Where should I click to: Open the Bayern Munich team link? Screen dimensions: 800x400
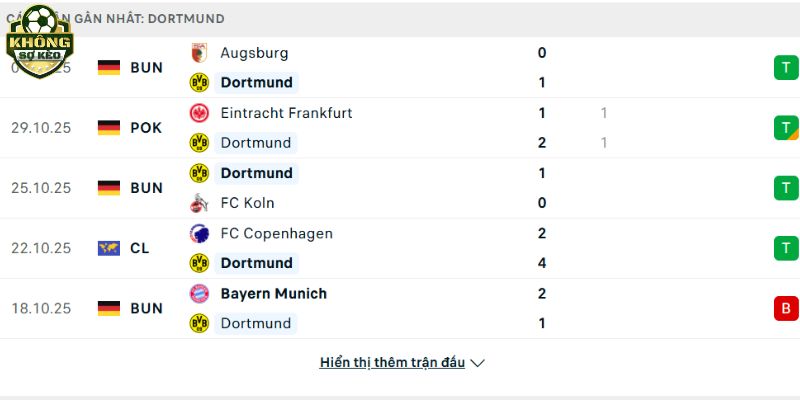[273, 293]
